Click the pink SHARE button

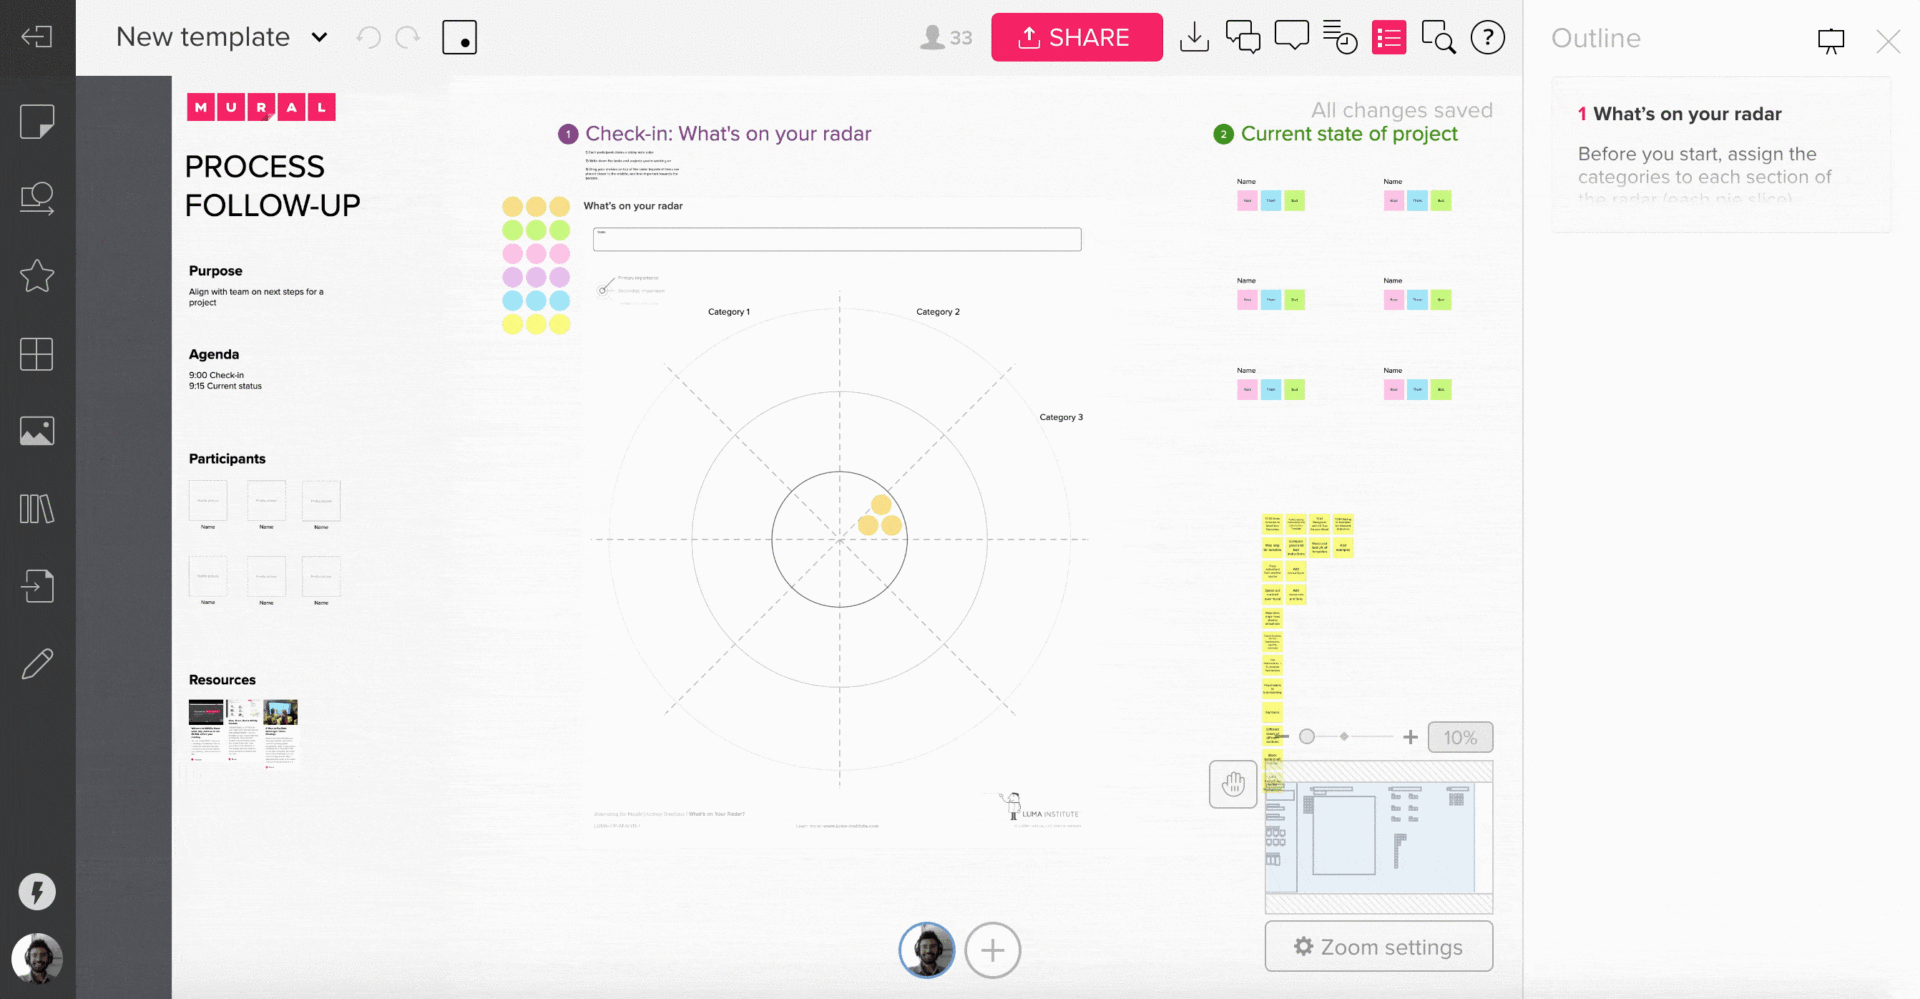pos(1077,38)
